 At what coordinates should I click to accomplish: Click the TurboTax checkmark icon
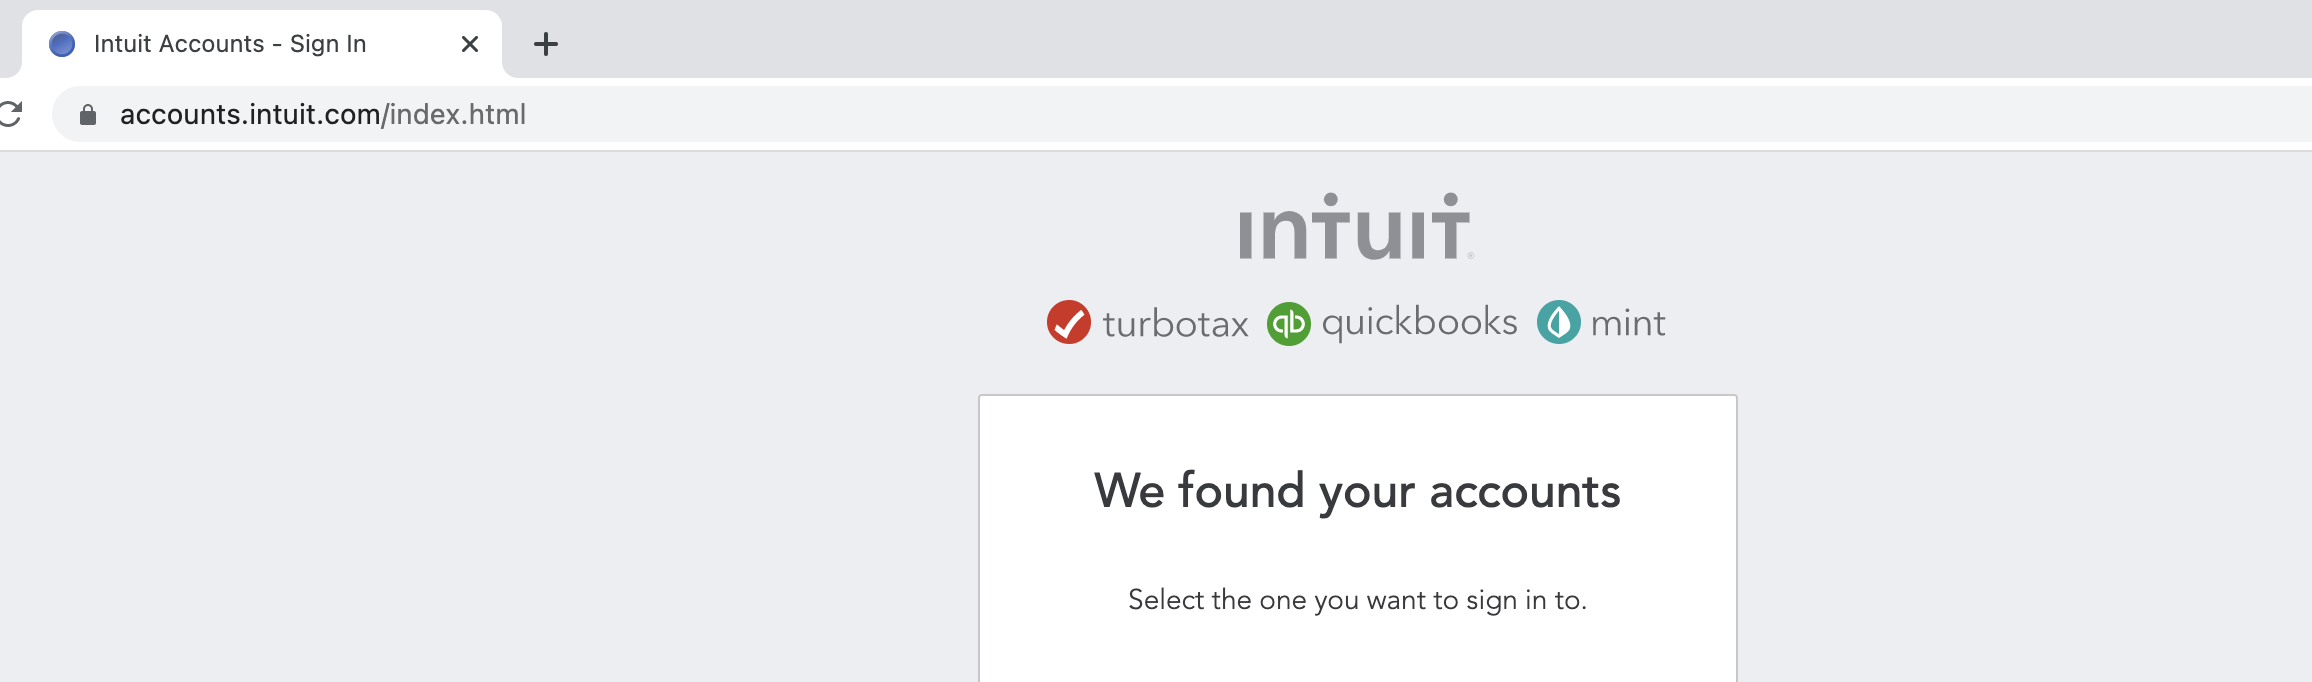1067,322
